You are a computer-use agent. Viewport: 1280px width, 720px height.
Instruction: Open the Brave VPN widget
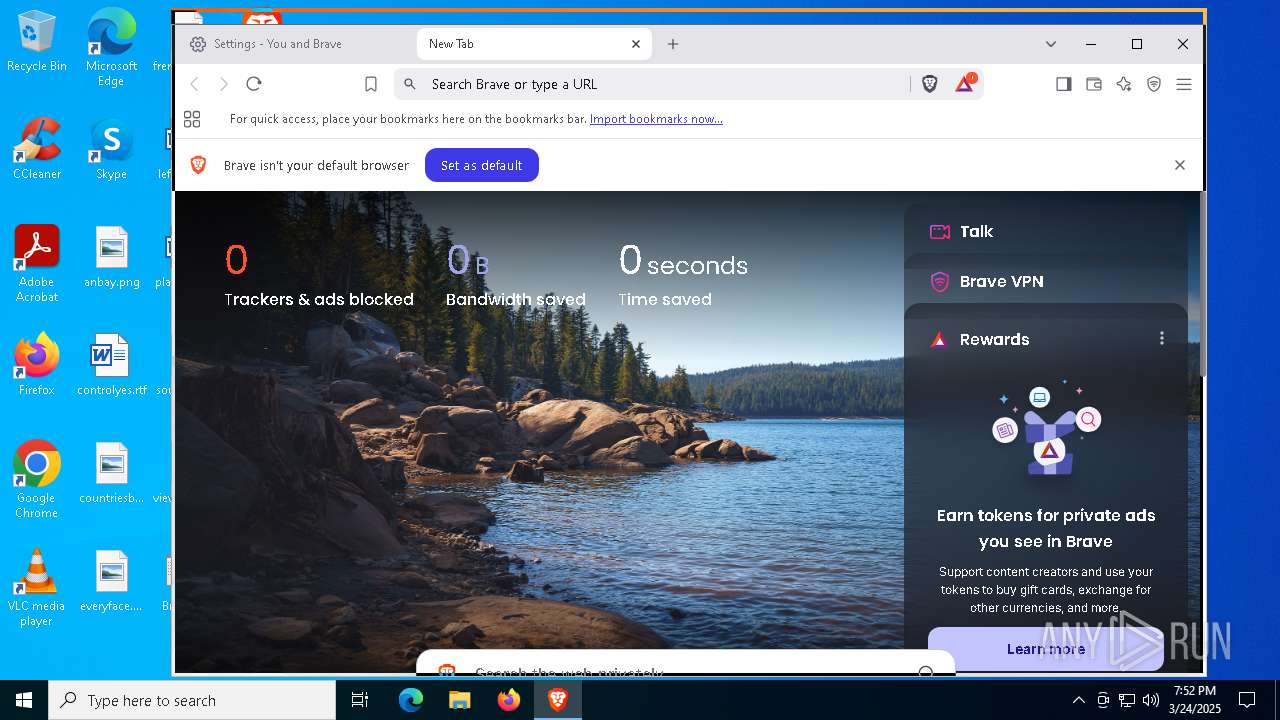click(1046, 281)
